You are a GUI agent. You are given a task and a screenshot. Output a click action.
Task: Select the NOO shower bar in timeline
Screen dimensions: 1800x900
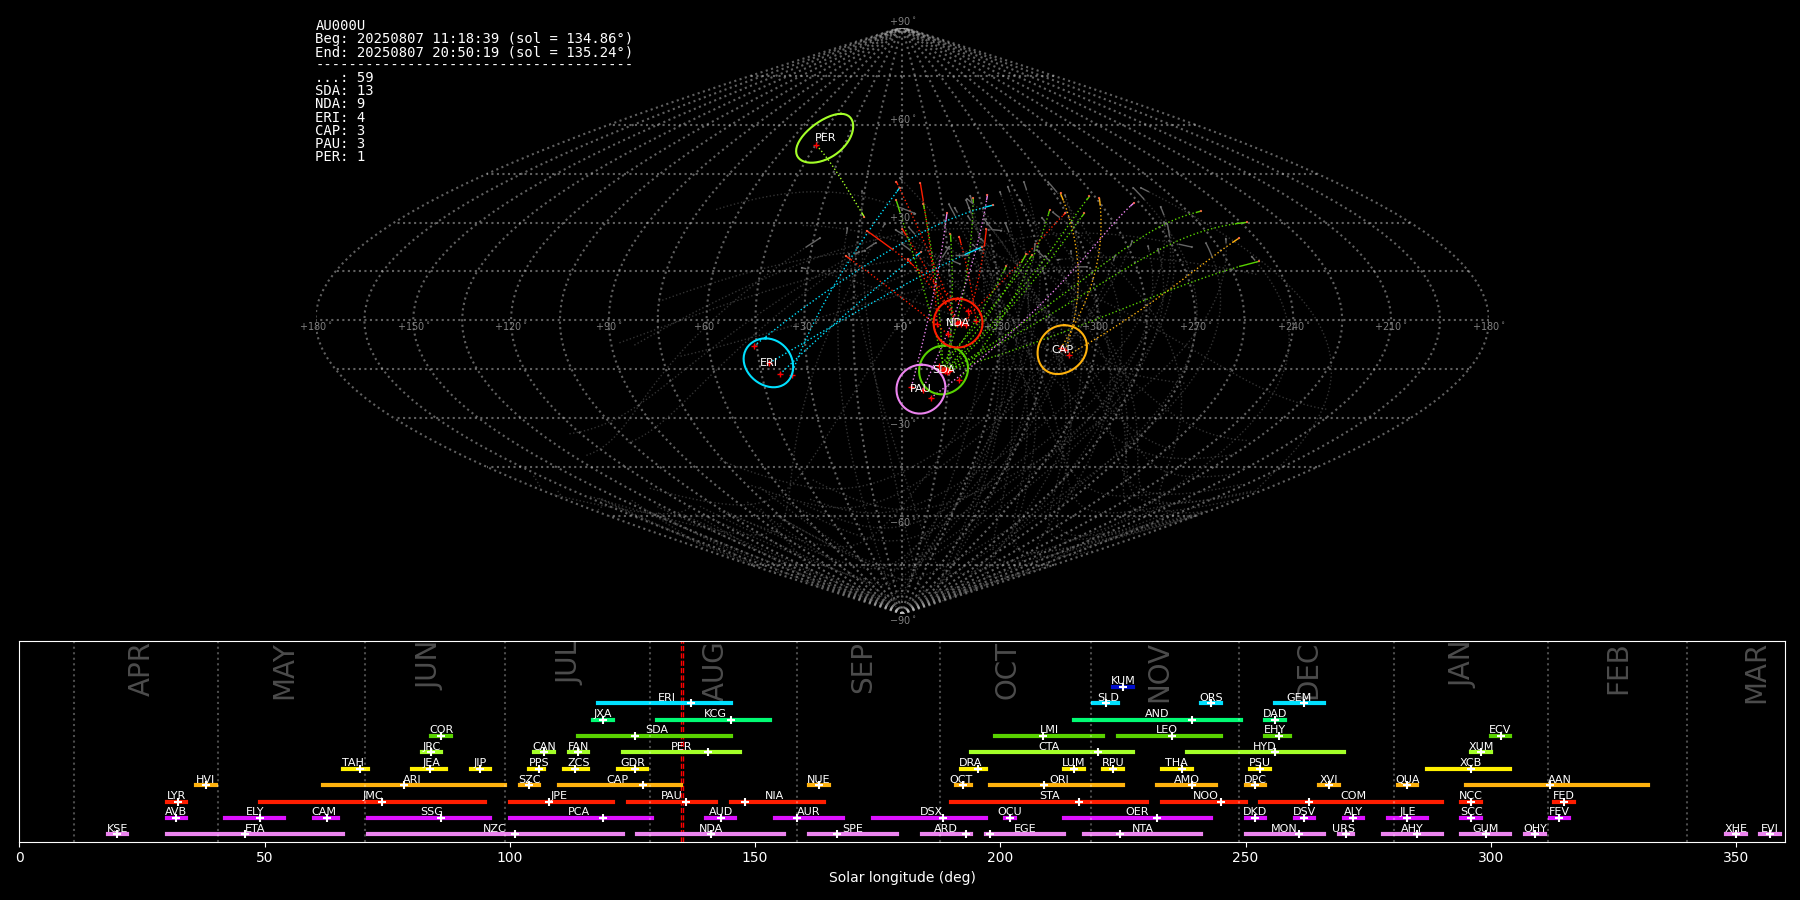point(1204,802)
